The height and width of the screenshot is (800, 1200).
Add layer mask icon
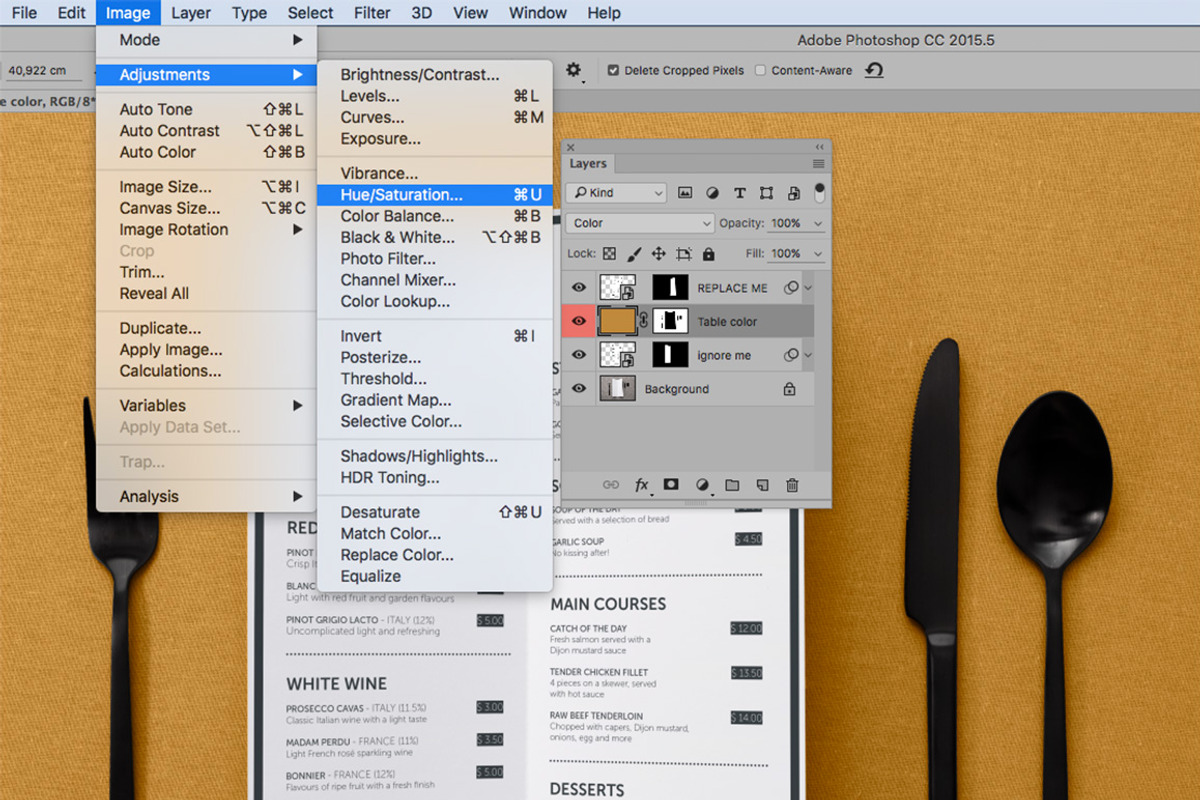click(x=671, y=484)
